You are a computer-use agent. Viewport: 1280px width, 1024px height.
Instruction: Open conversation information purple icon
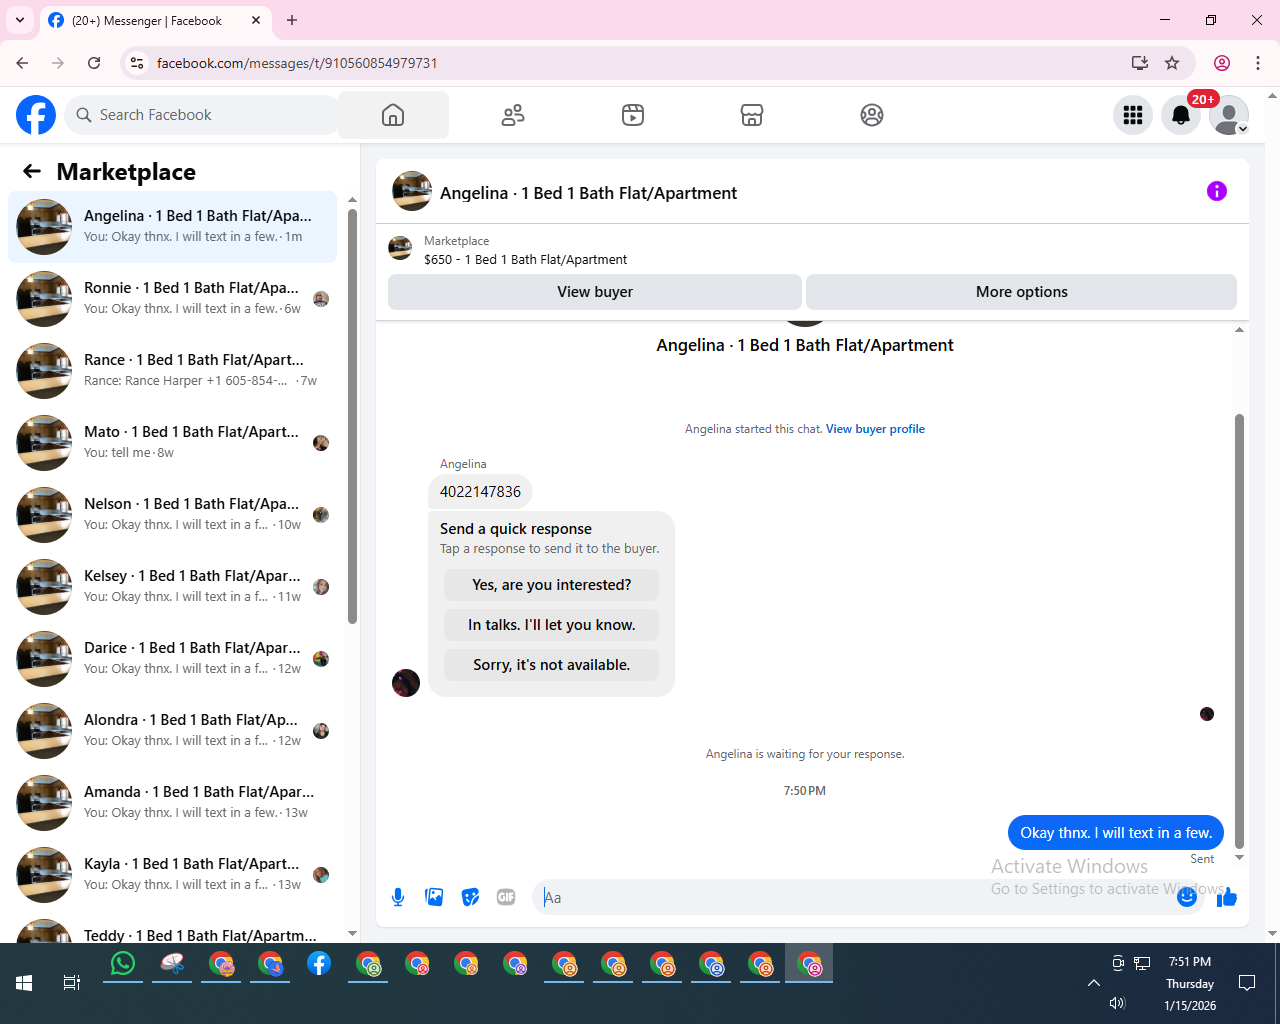point(1217,191)
